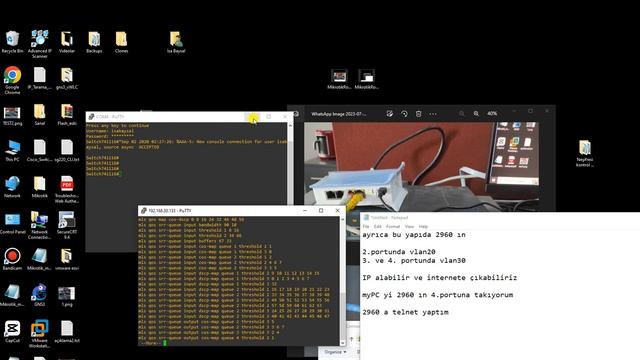Open the This PC desktop icon
640x360 pixels.
(x=12, y=151)
